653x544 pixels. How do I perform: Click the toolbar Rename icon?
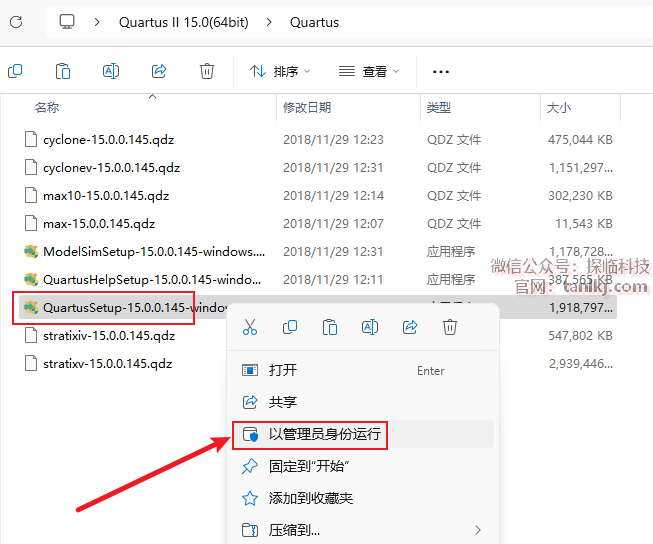[x=111, y=71]
